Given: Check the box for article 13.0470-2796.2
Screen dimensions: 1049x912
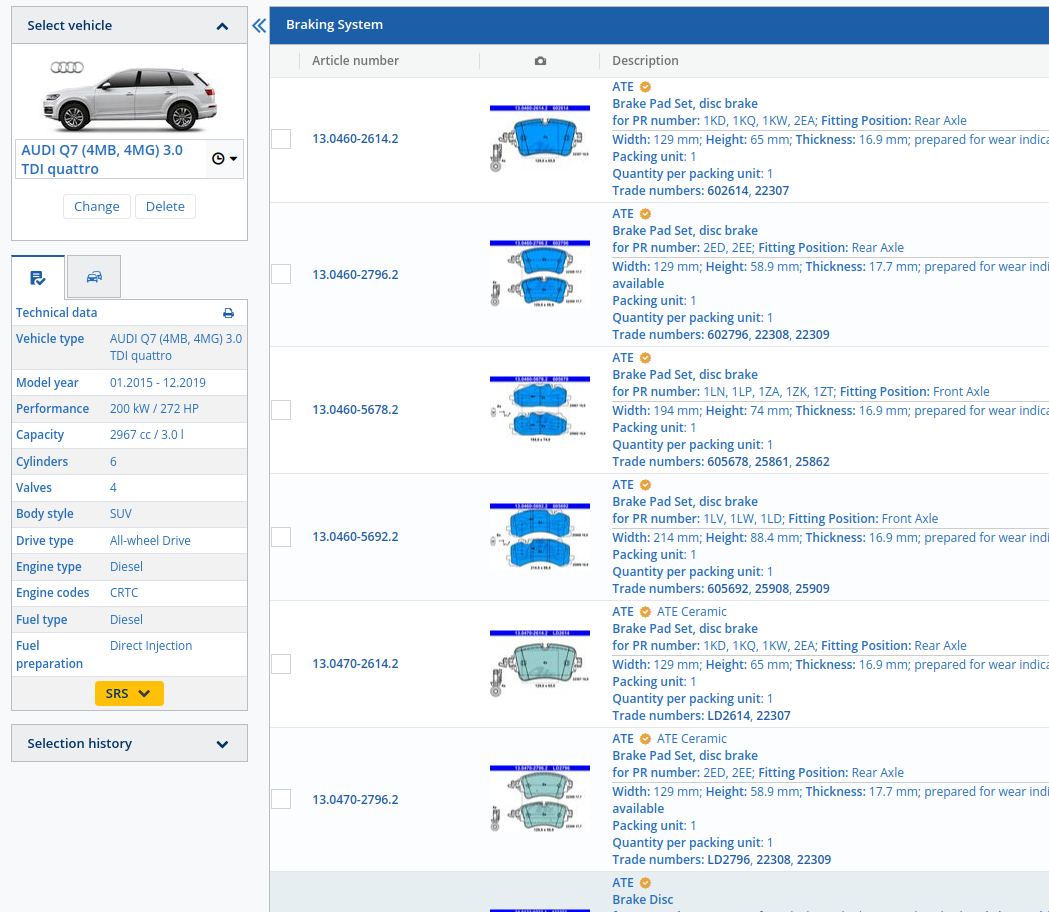Looking at the screenshot, I should [x=281, y=799].
